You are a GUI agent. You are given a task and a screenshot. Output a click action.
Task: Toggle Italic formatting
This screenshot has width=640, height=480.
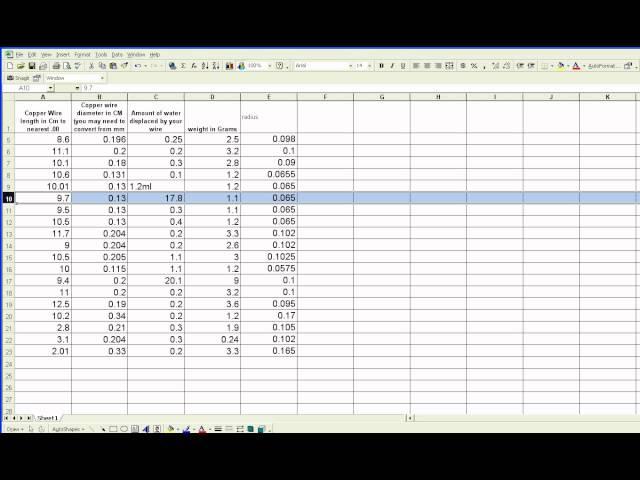point(392,66)
